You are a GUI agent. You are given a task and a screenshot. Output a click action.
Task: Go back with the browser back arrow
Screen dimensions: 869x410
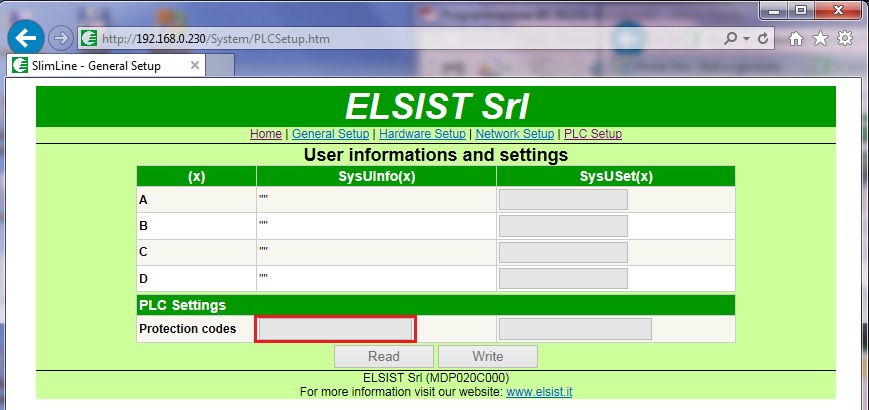[x=25, y=38]
